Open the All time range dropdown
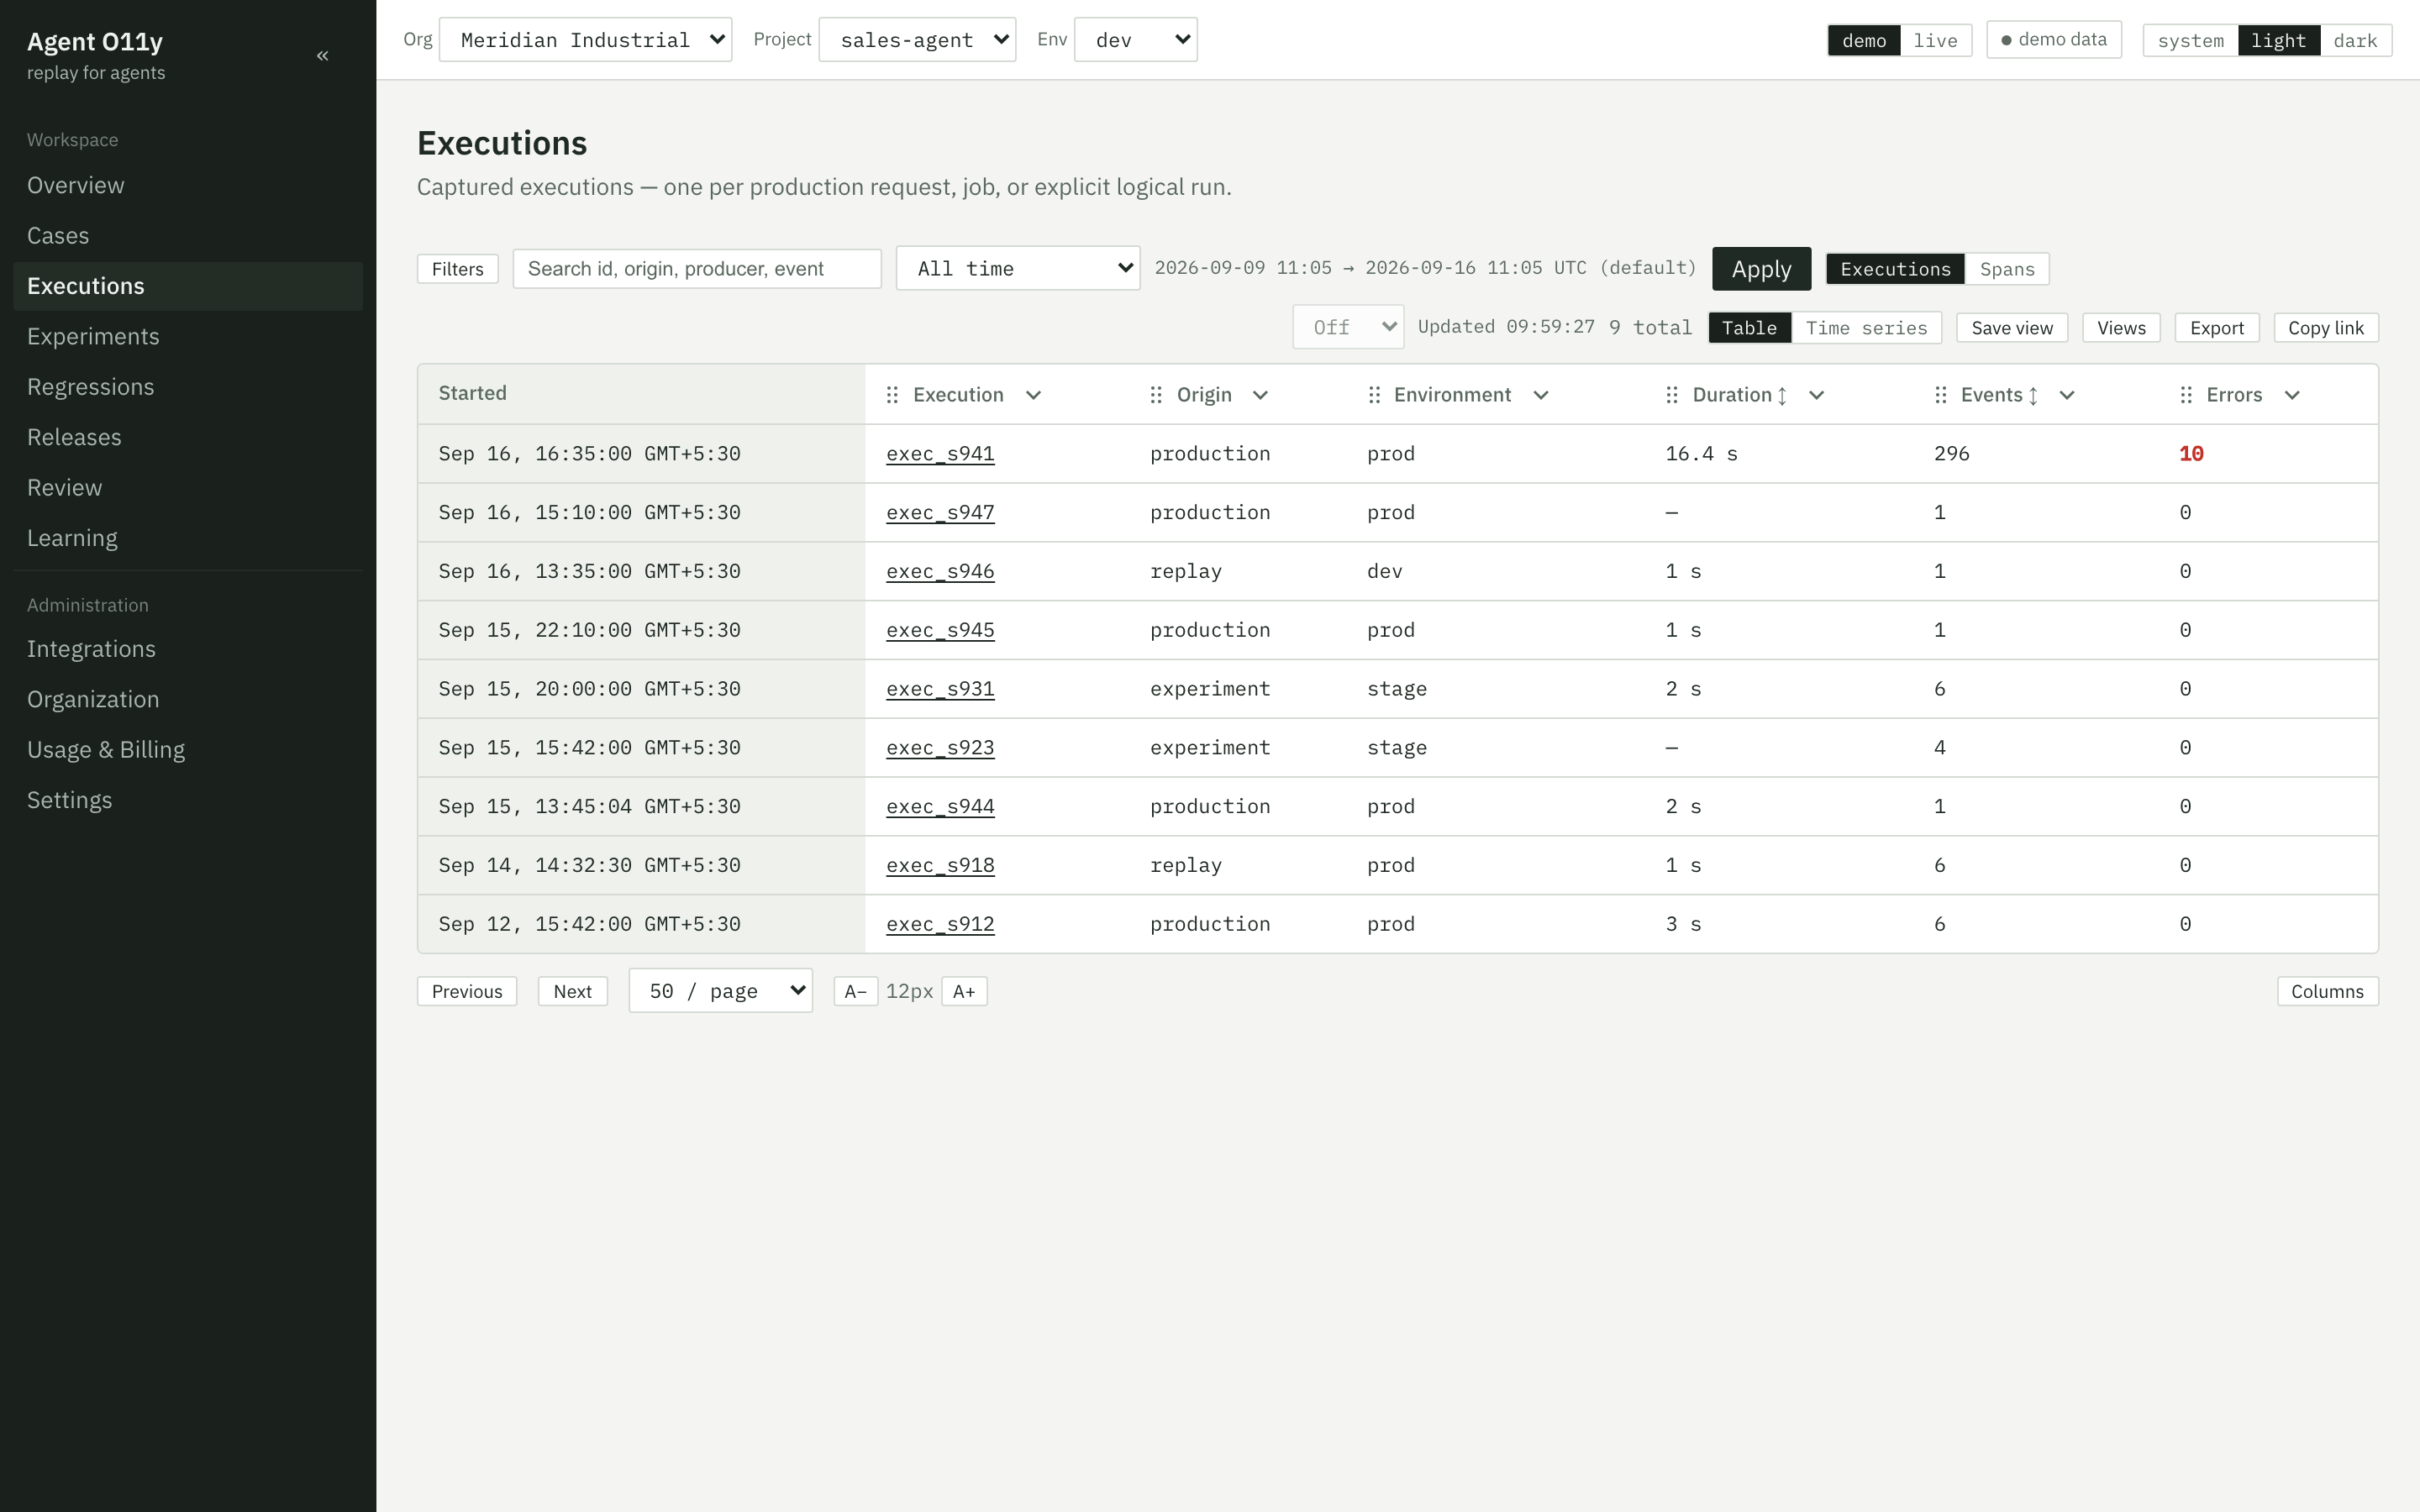Image resolution: width=2420 pixels, height=1512 pixels. [1018, 268]
